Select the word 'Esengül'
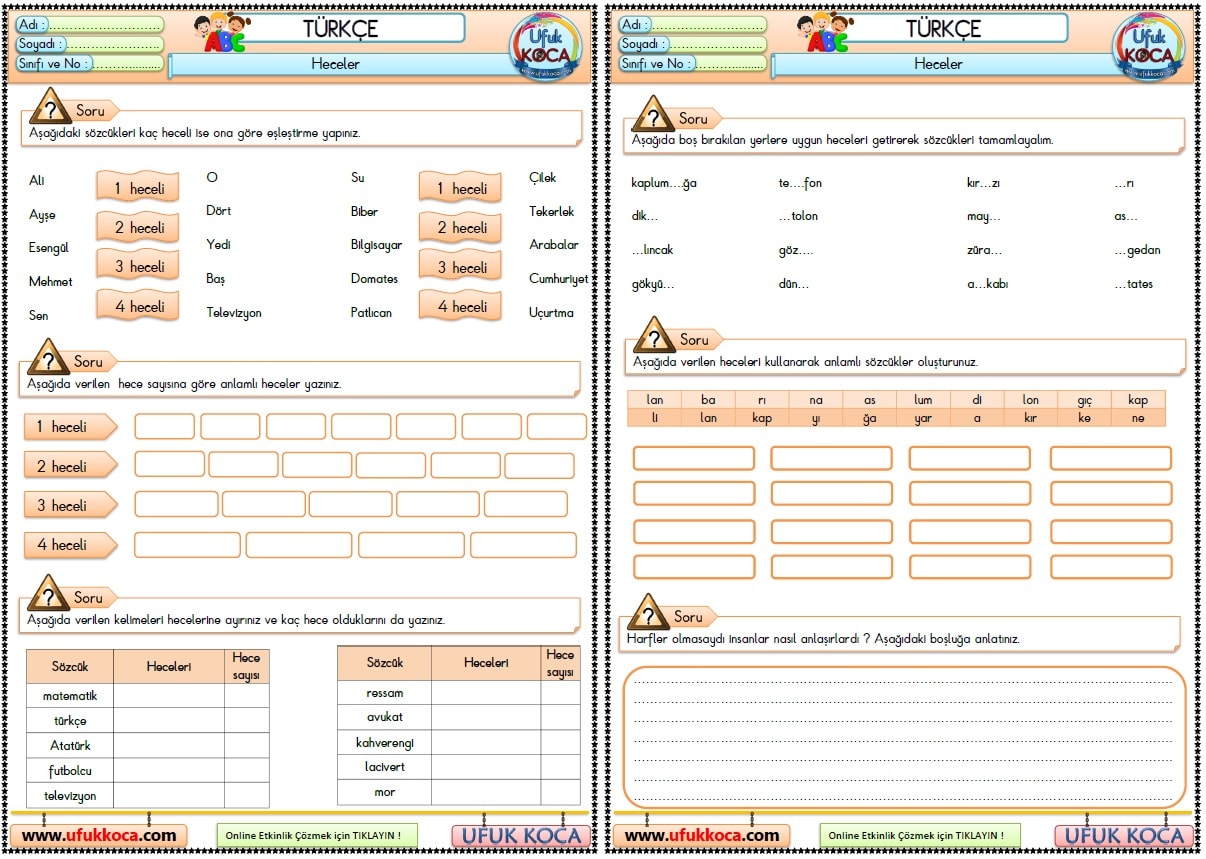The width and height of the screenshot is (1206, 859). (49, 248)
